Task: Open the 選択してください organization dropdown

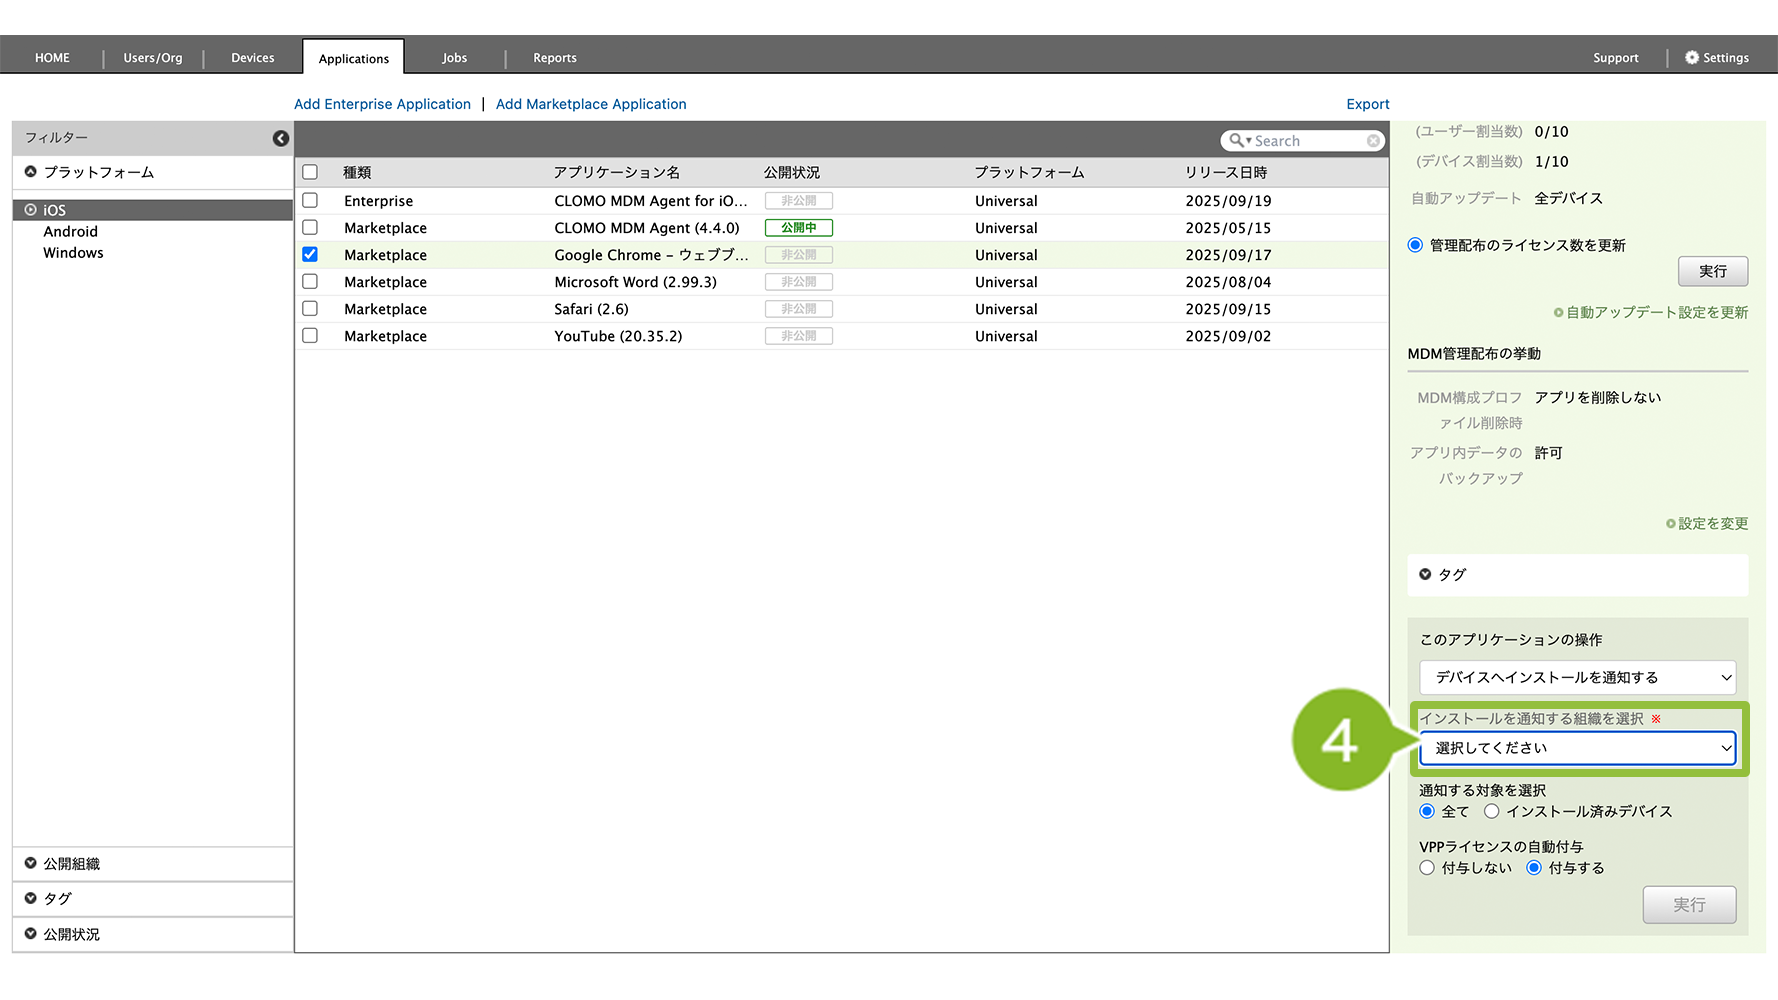Action: (x=1577, y=748)
